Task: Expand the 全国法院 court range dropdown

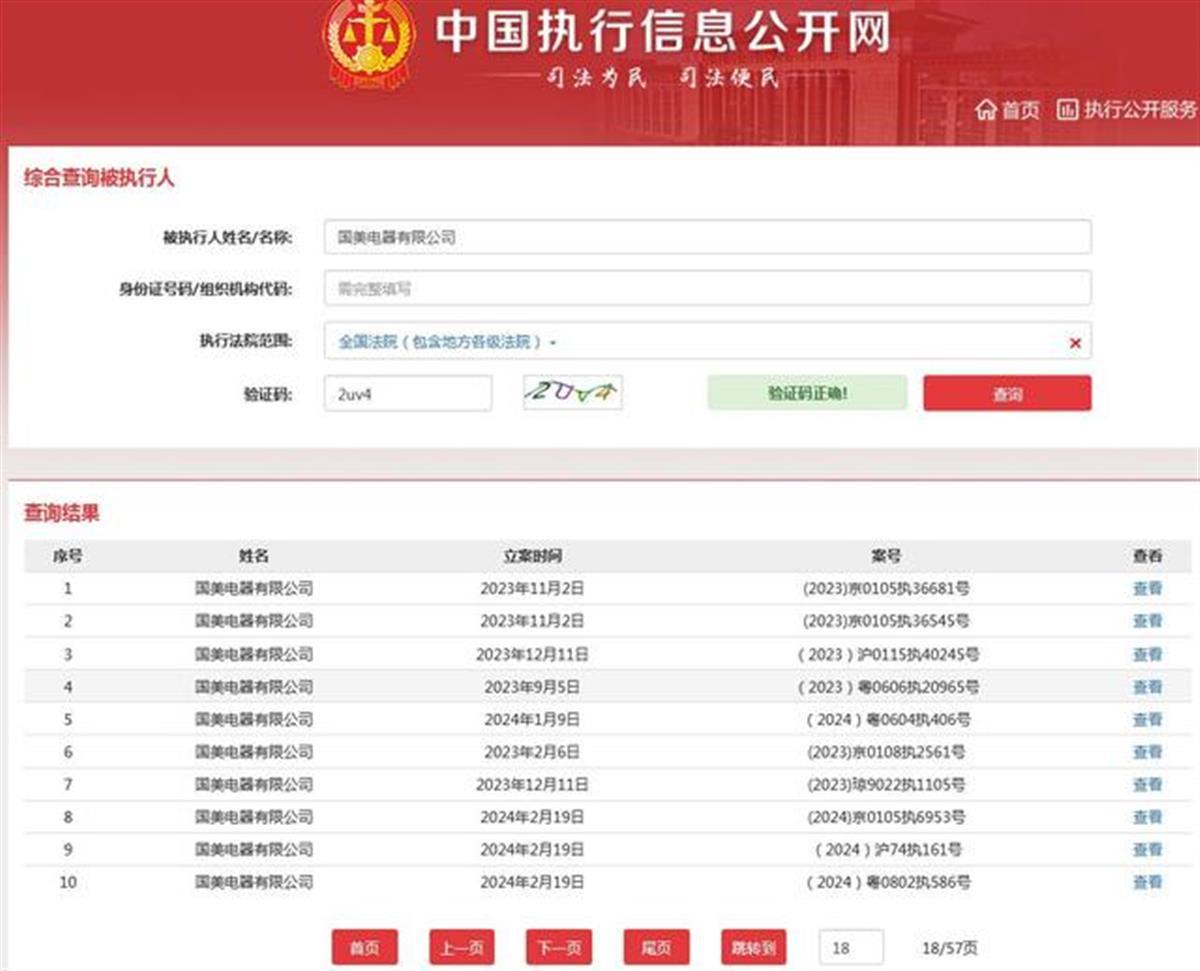Action: [447, 342]
